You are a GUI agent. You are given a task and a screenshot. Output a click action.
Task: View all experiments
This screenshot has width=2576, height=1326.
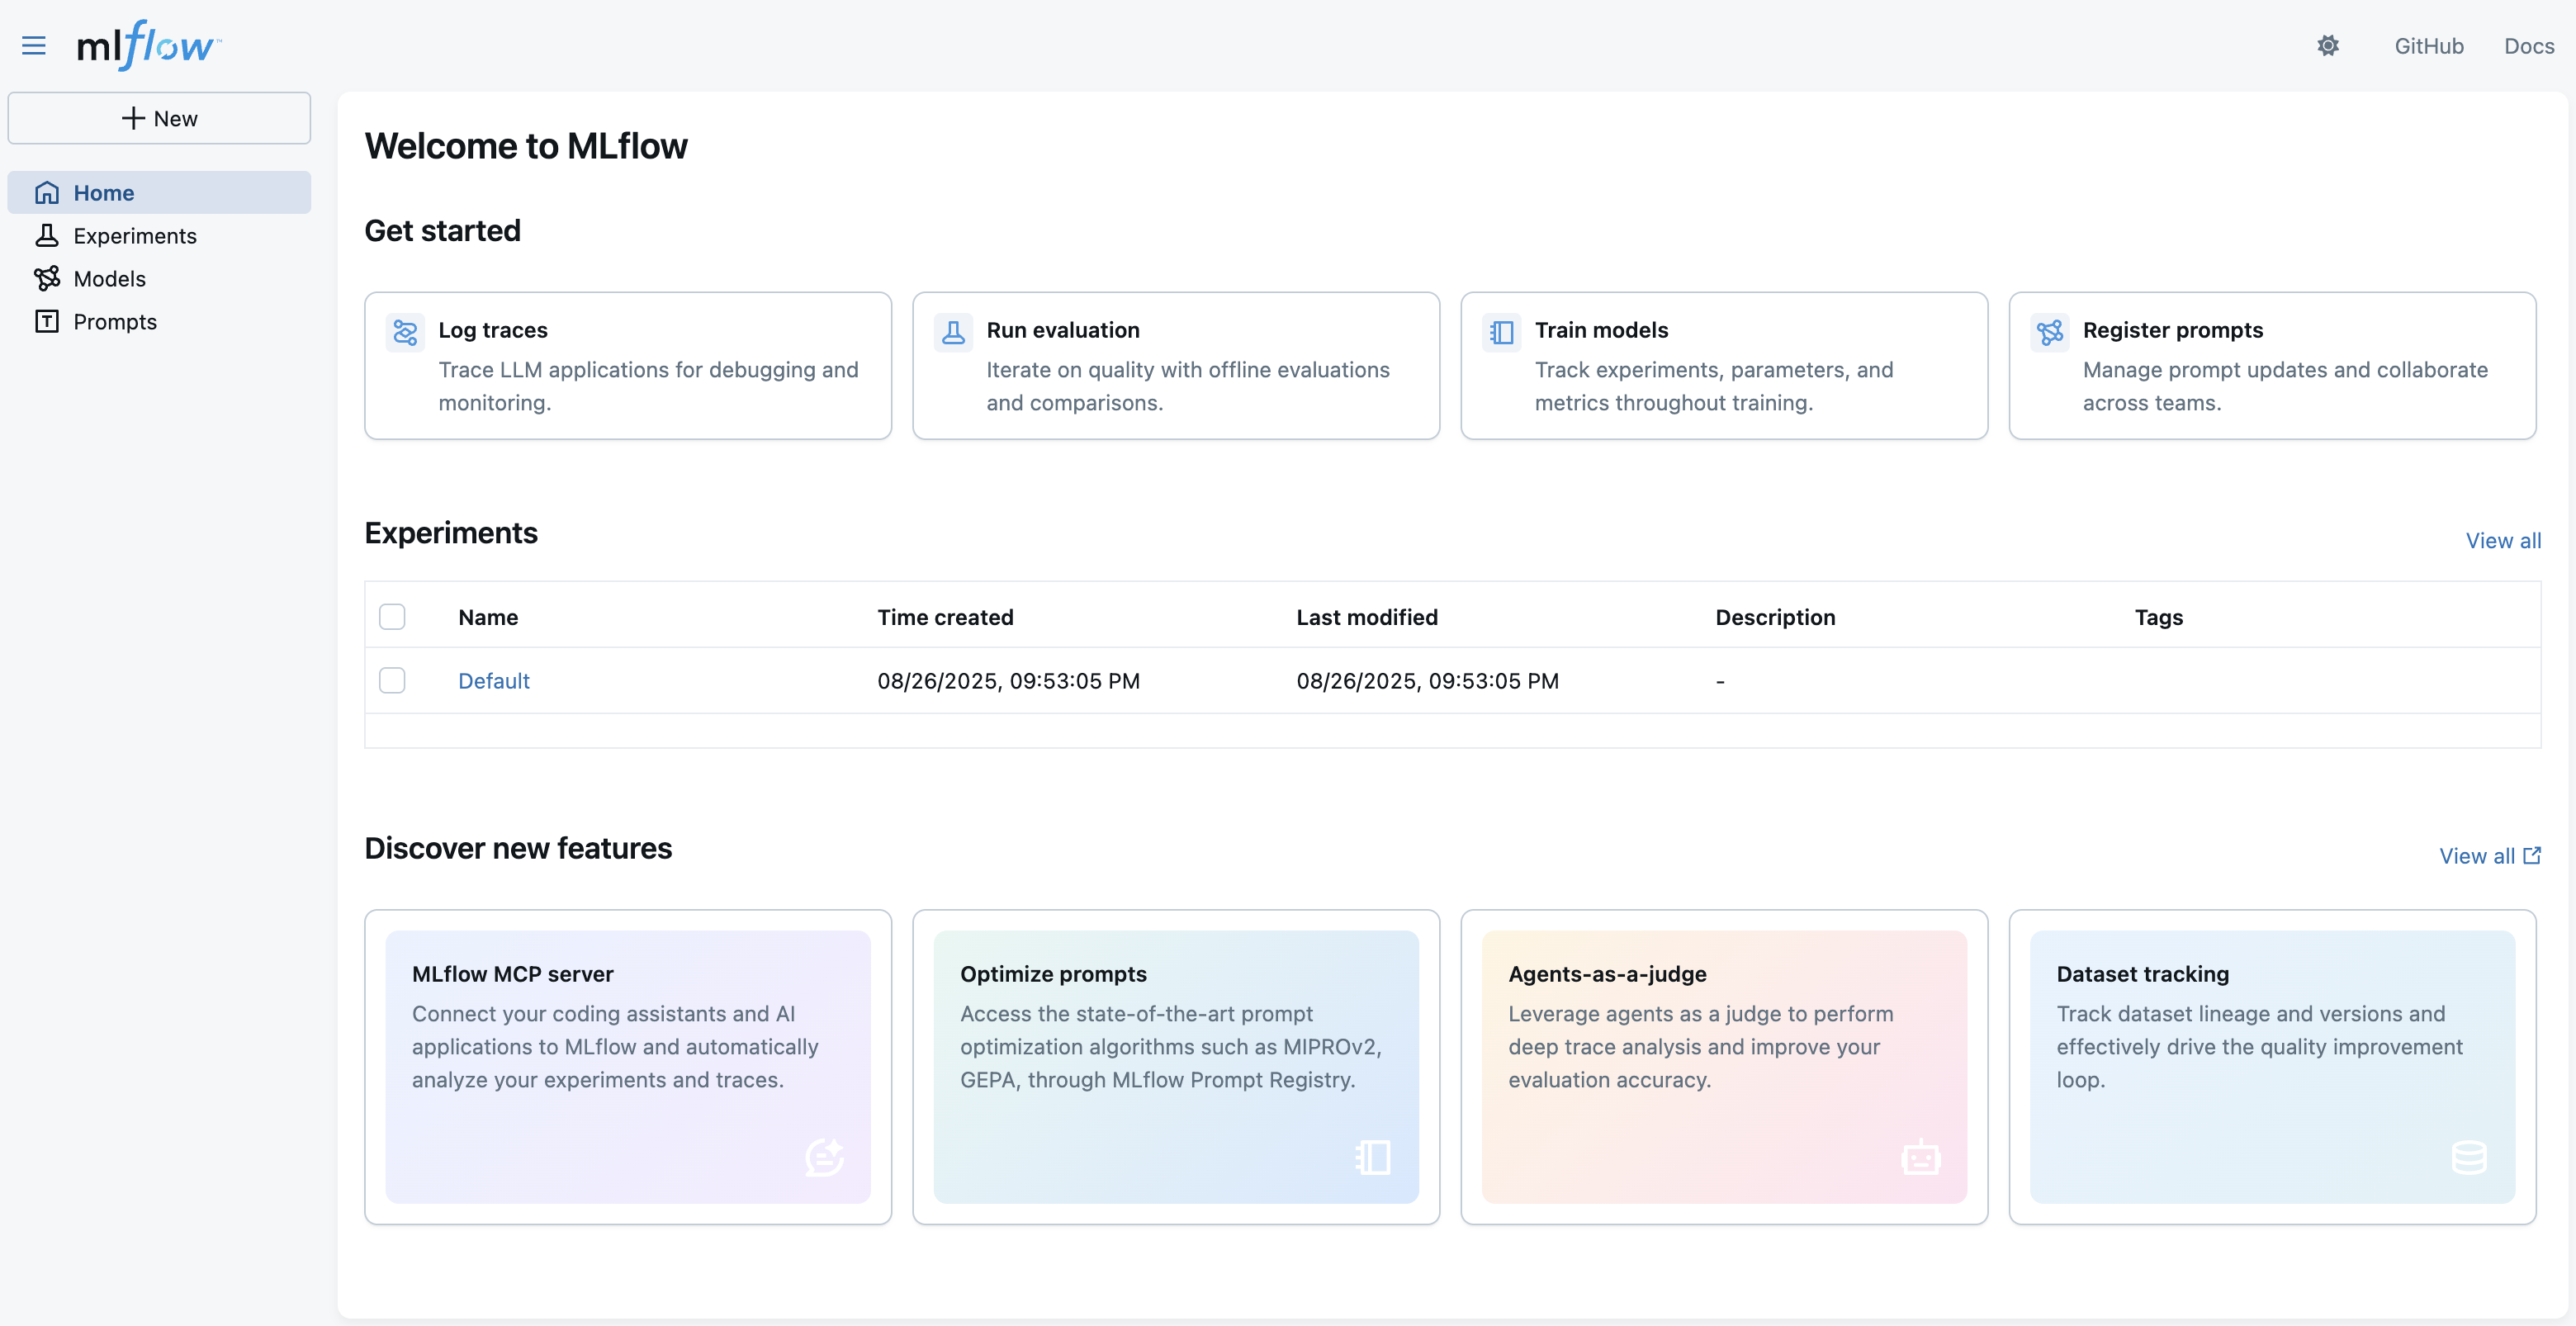click(x=2502, y=540)
